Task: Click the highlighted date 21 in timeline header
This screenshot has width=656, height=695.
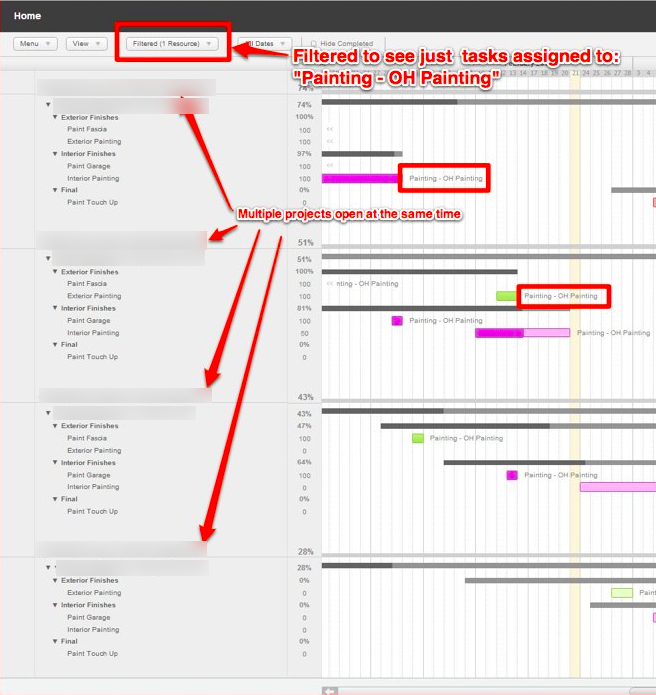Action: click(x=575, y=73)
